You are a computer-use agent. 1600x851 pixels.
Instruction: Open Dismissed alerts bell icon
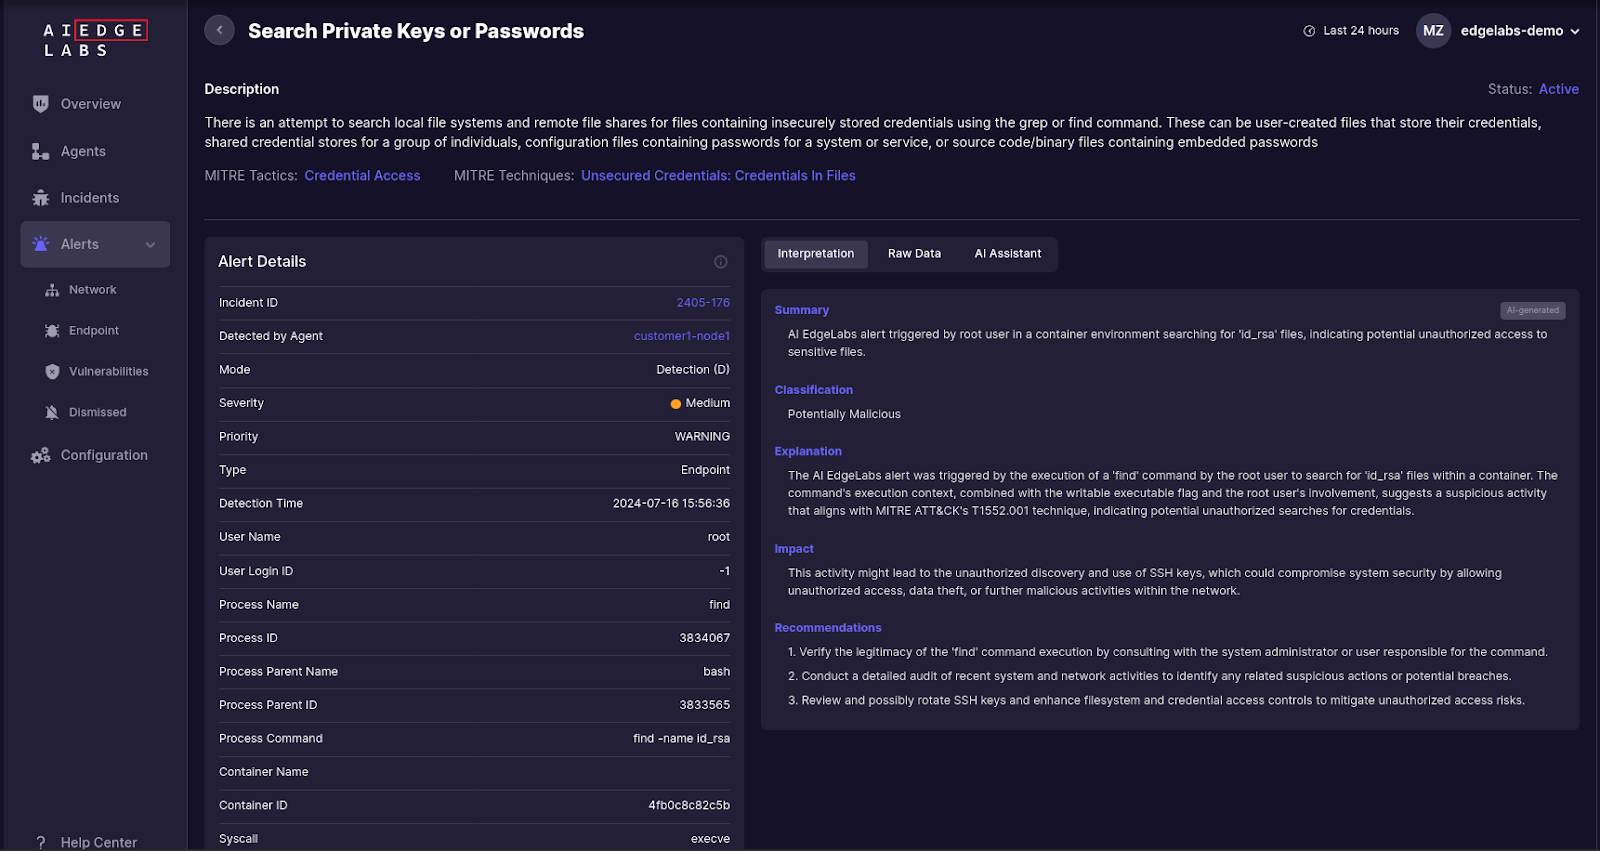coord(52,413)
